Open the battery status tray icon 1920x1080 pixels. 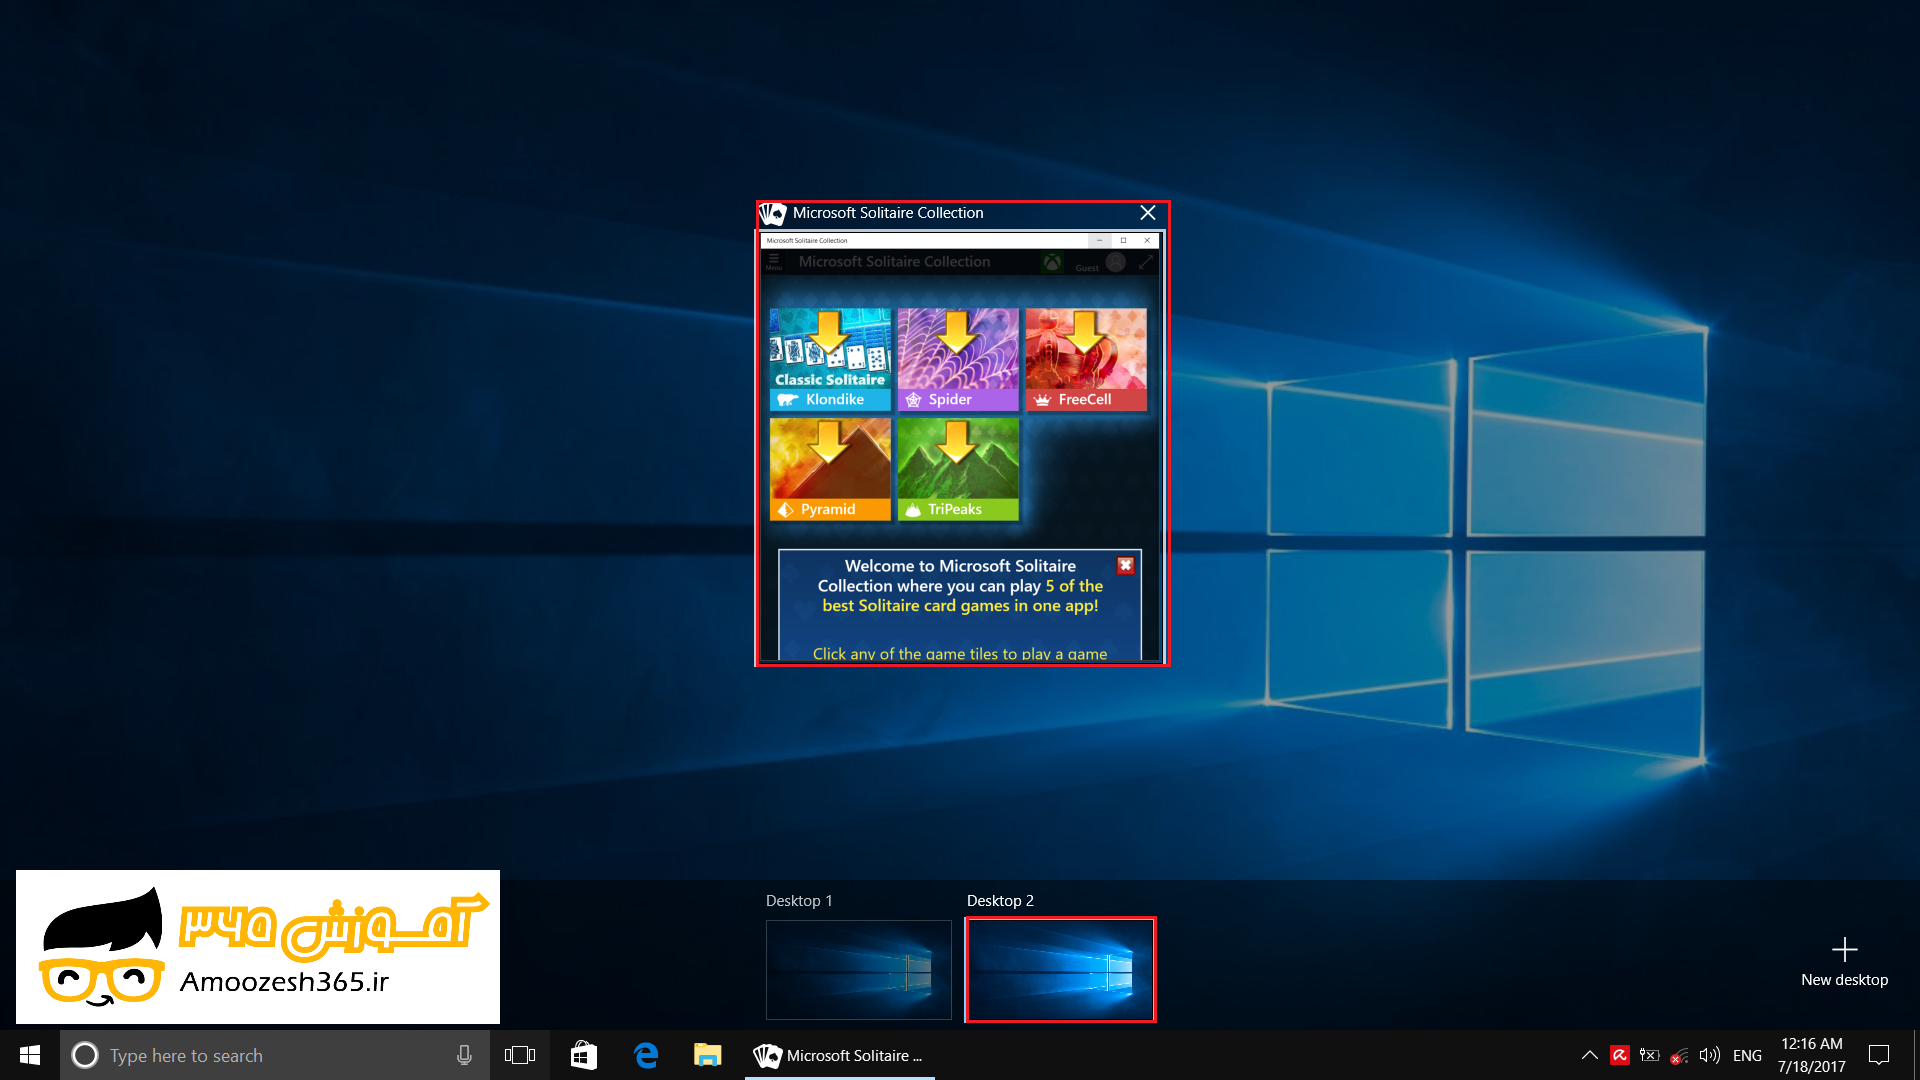point(1650,1055)
